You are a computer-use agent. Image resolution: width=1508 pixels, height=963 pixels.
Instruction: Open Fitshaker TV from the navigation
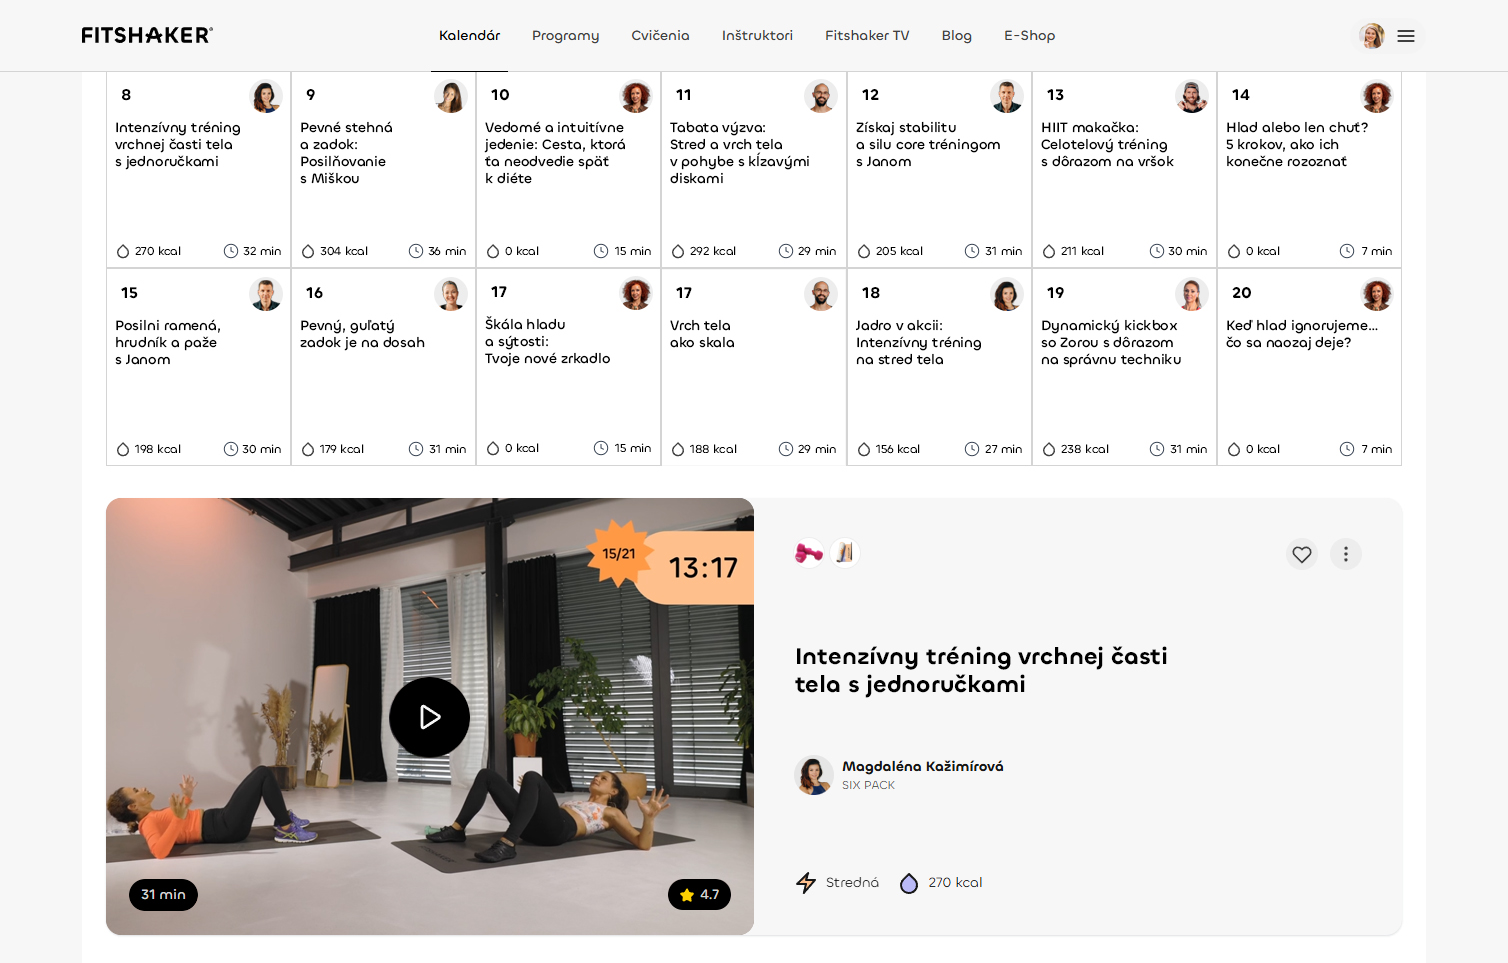867,35
